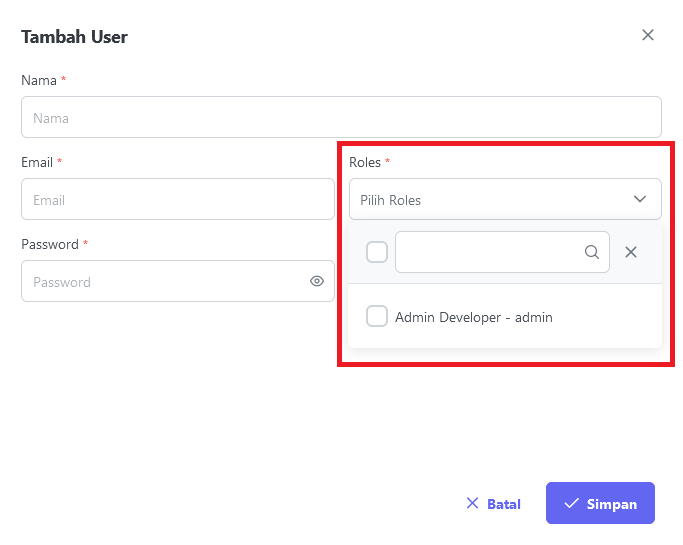The width and height of the screenshot is (683, 545).
Task: Click the search magnifier icon in roles filter
Action: pyautogui.click(x=592, y=252)
